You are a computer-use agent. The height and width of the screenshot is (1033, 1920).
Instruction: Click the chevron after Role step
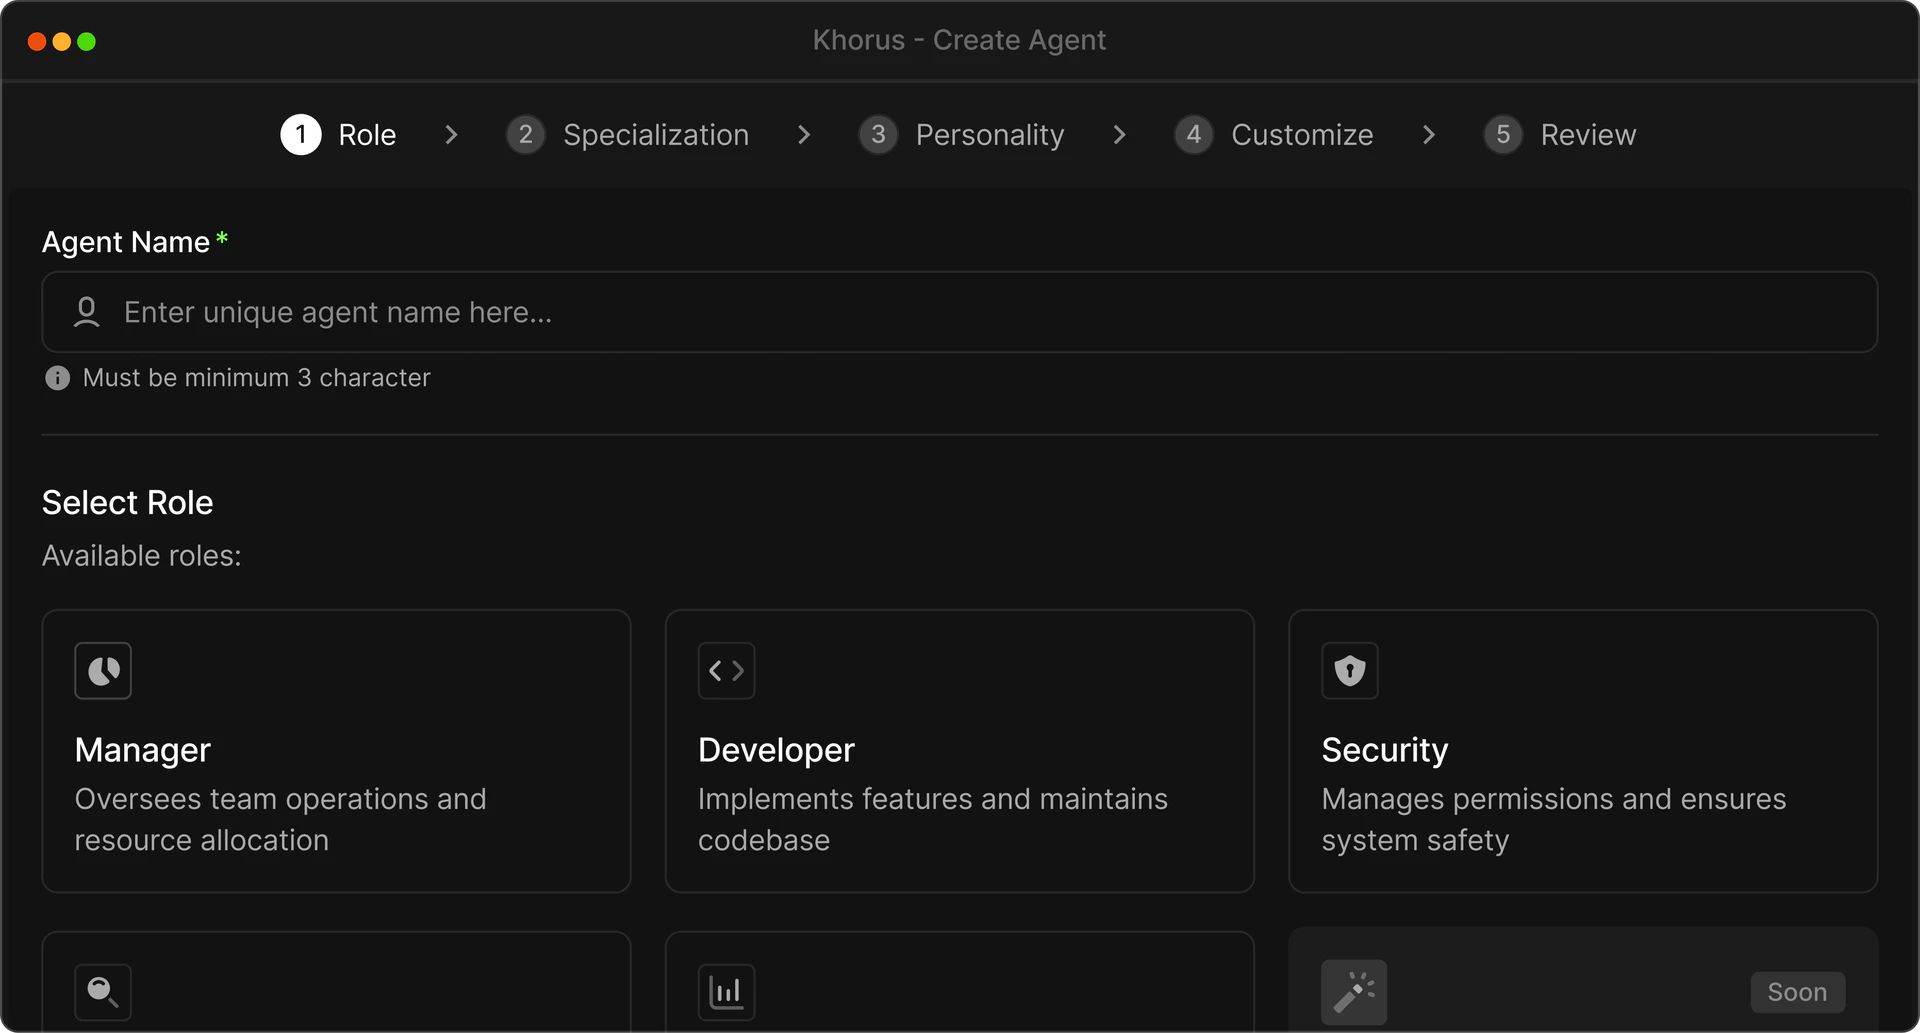tap(451, 135)
